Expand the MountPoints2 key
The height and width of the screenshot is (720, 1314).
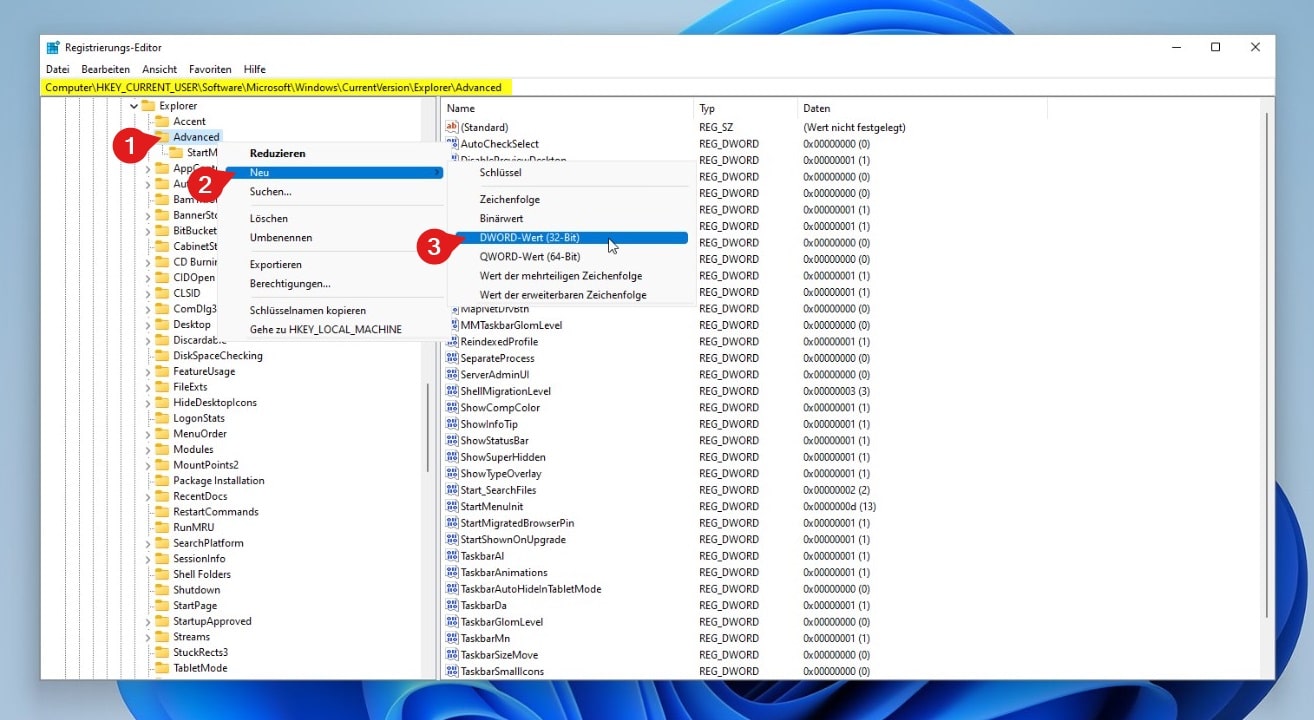[x=148, y=465]
